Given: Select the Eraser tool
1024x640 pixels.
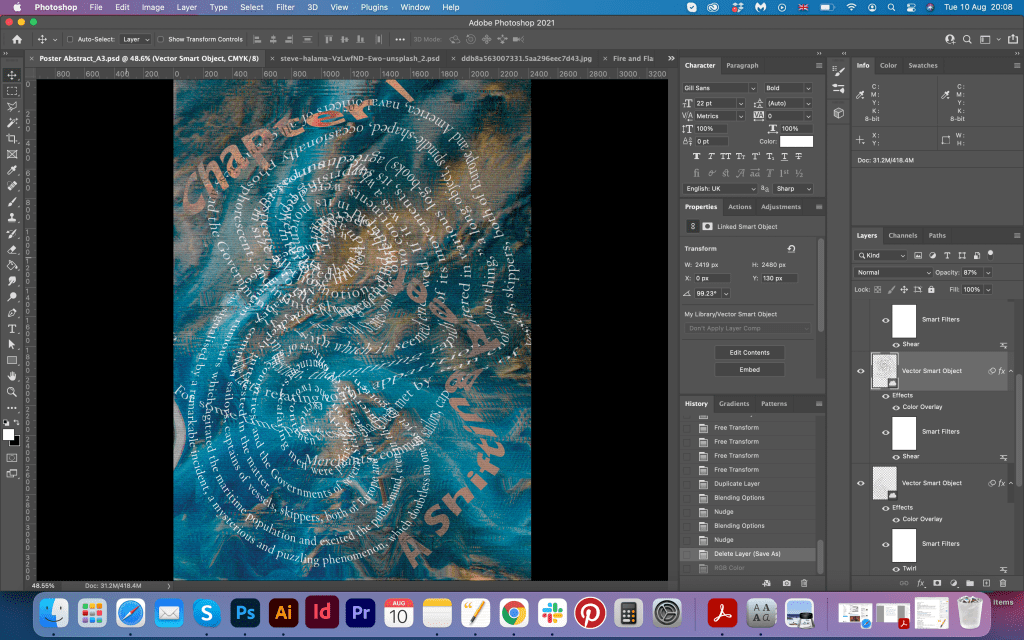Looking at the screenshot, I should pos(12,249).
